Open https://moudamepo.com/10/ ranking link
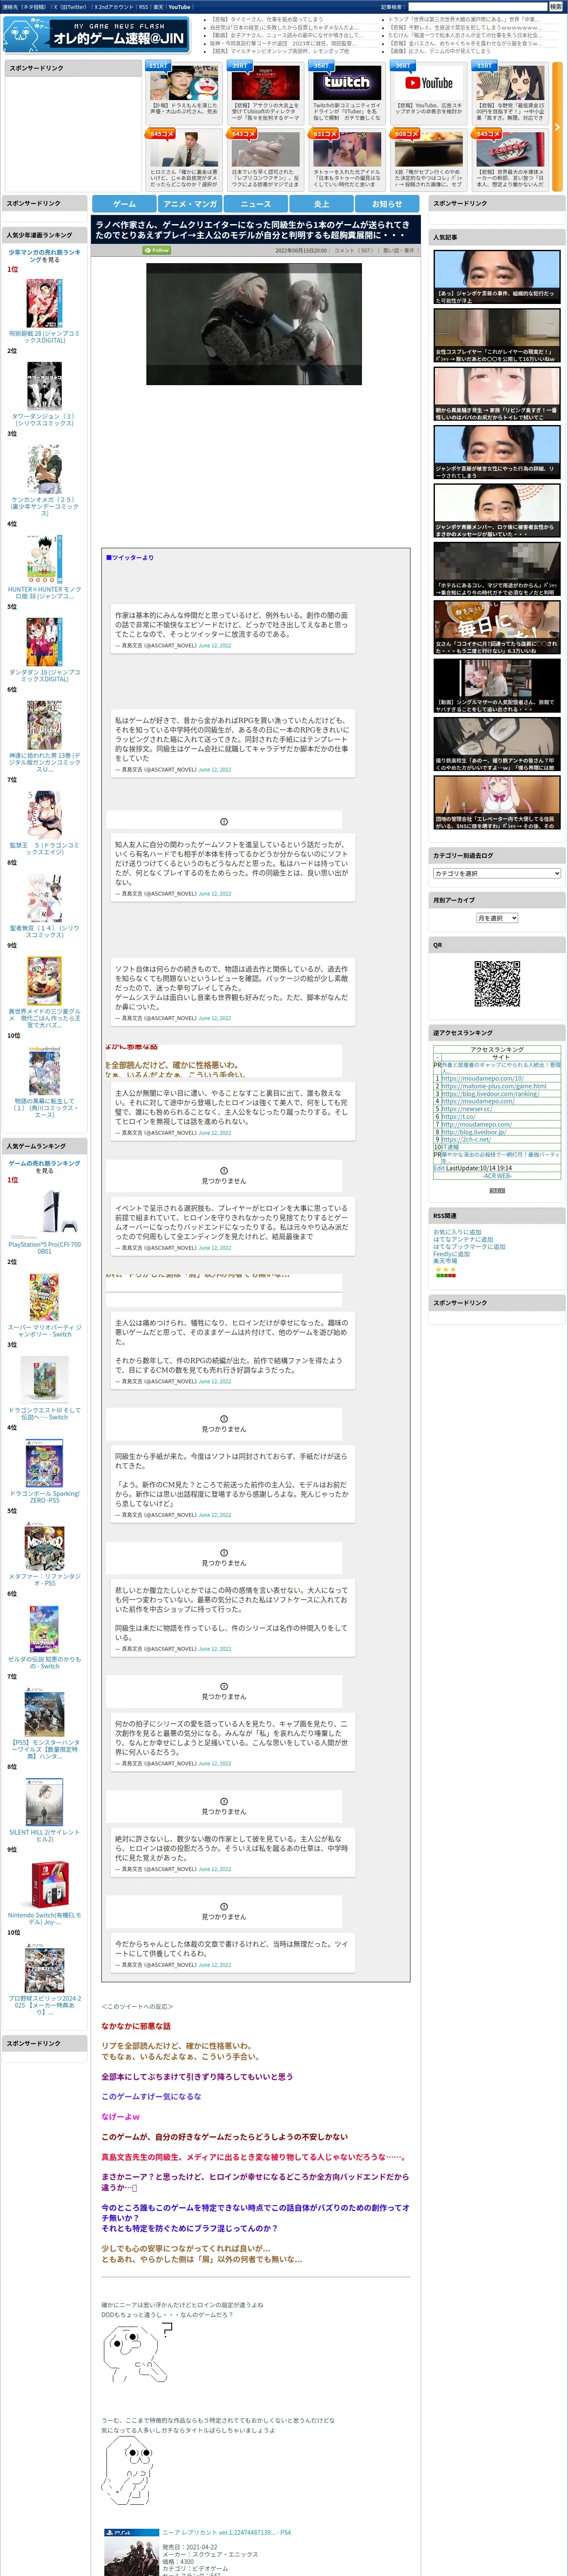 (483, 1078)
